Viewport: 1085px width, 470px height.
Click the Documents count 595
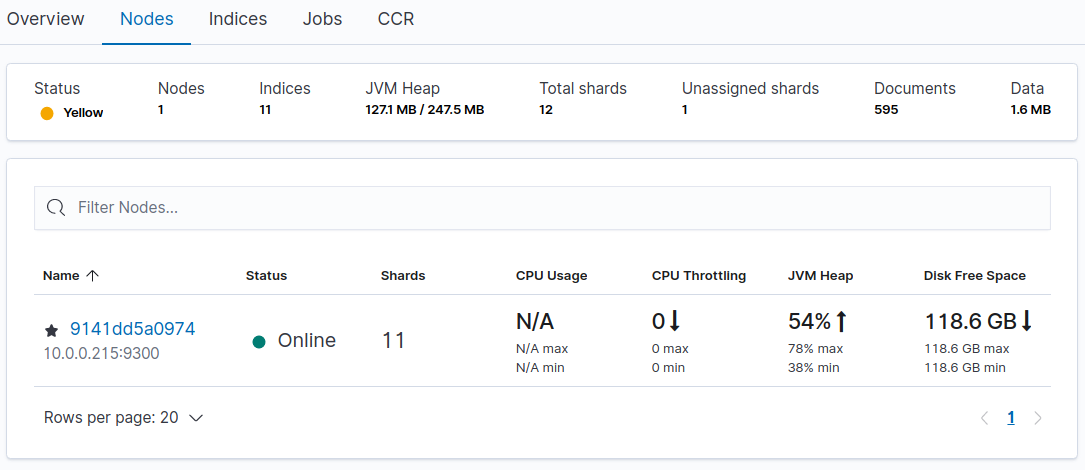pos(886,109)
